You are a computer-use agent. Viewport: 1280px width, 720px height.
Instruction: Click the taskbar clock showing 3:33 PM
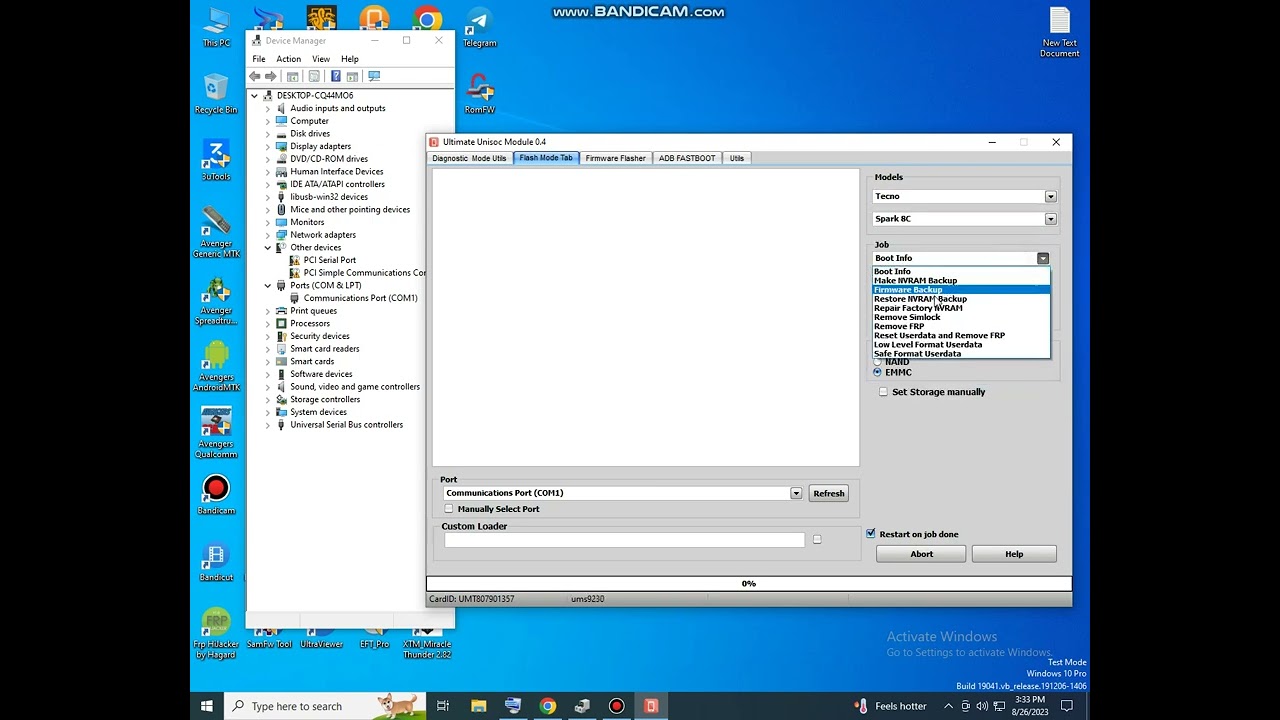point(1030,706)
